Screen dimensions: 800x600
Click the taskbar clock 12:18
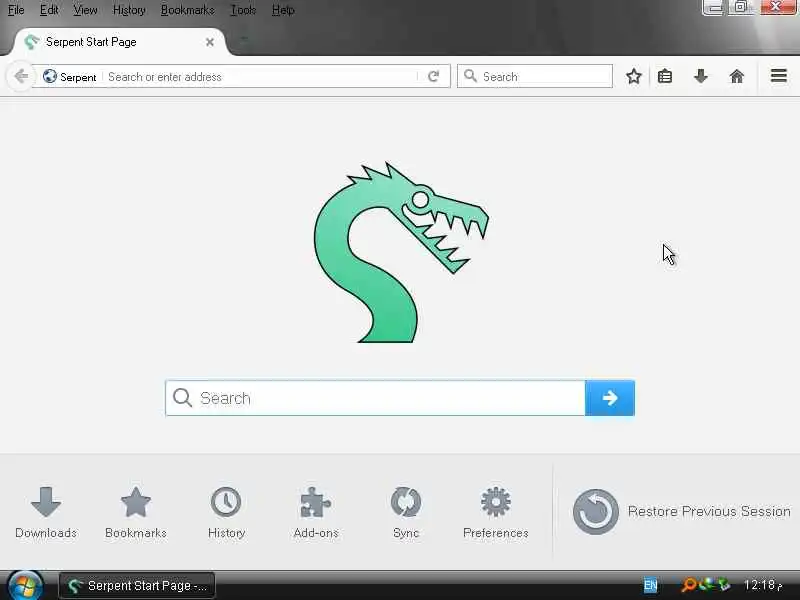(763, 585)
